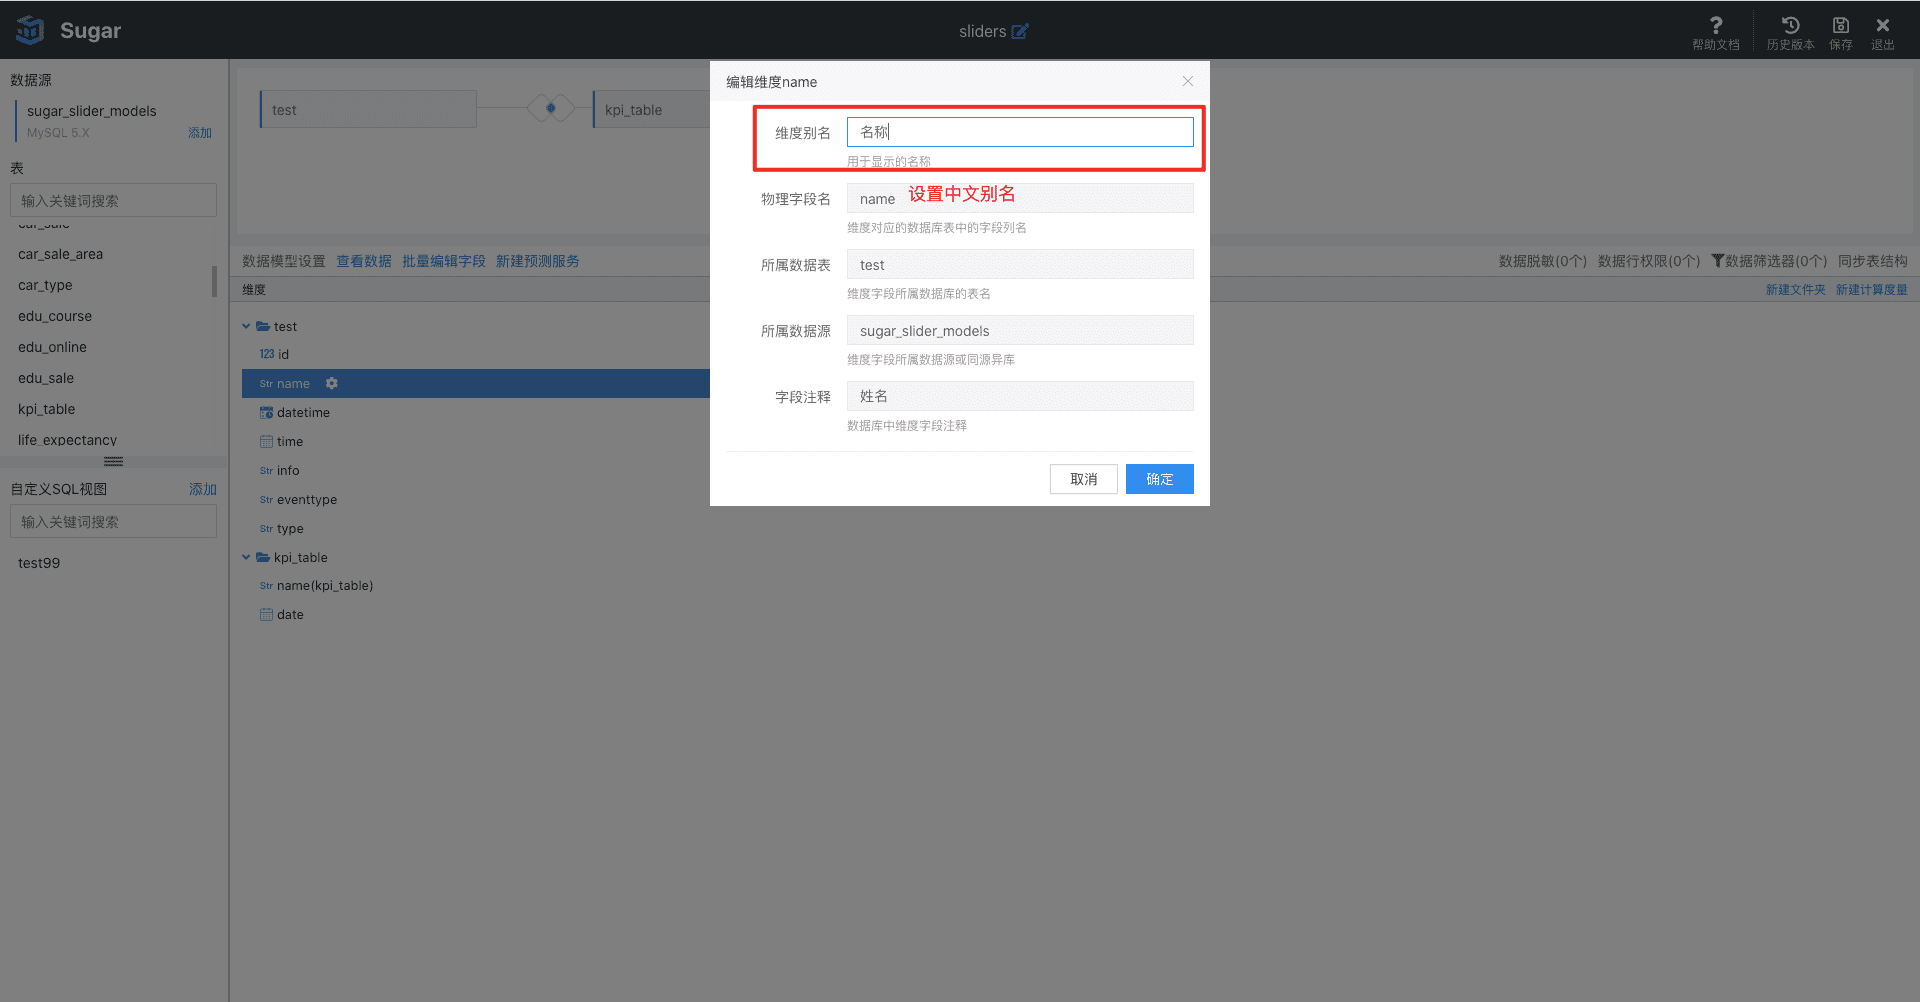Select edu_course table

tap(55, 316)
